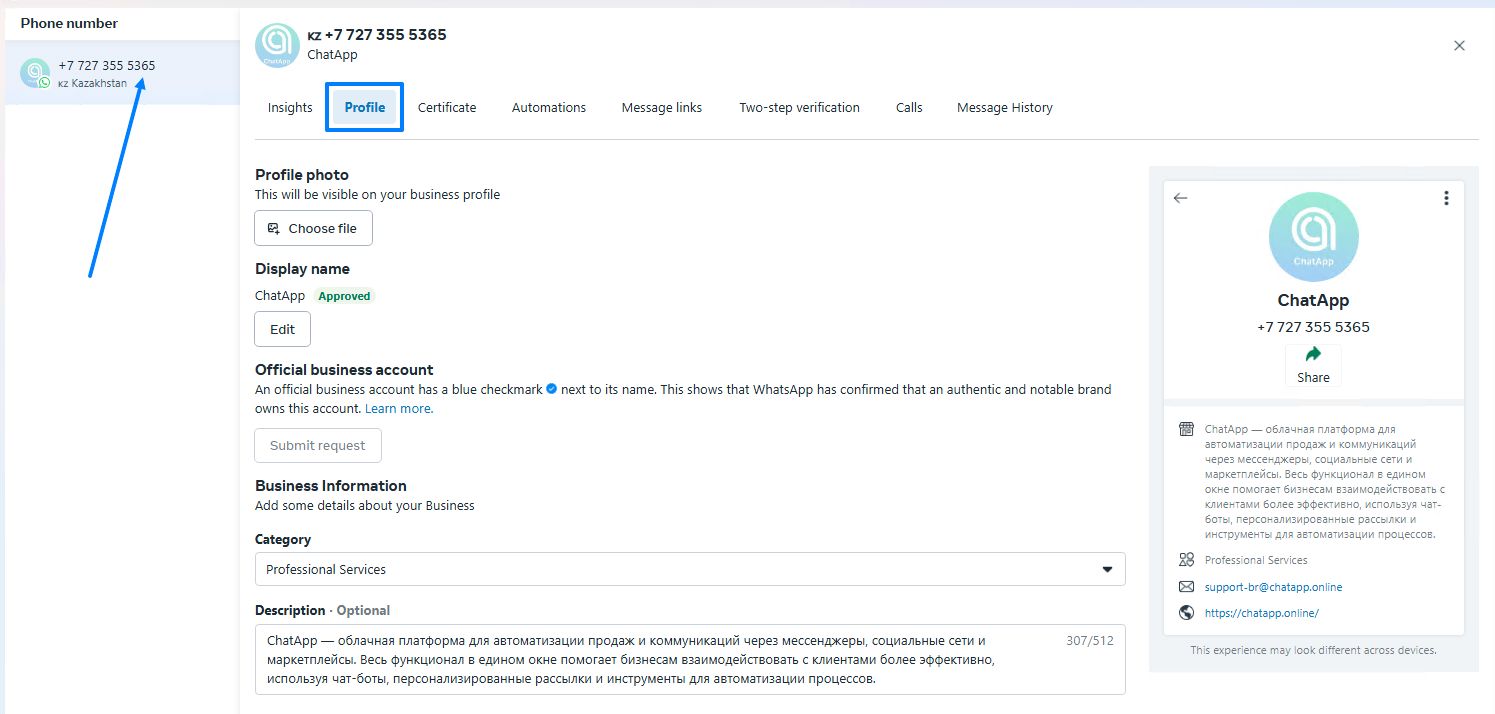Select the Two-step verification tab
Image resolution: width=1495 pixels, height=714 pixels.
tap(799, 107)
